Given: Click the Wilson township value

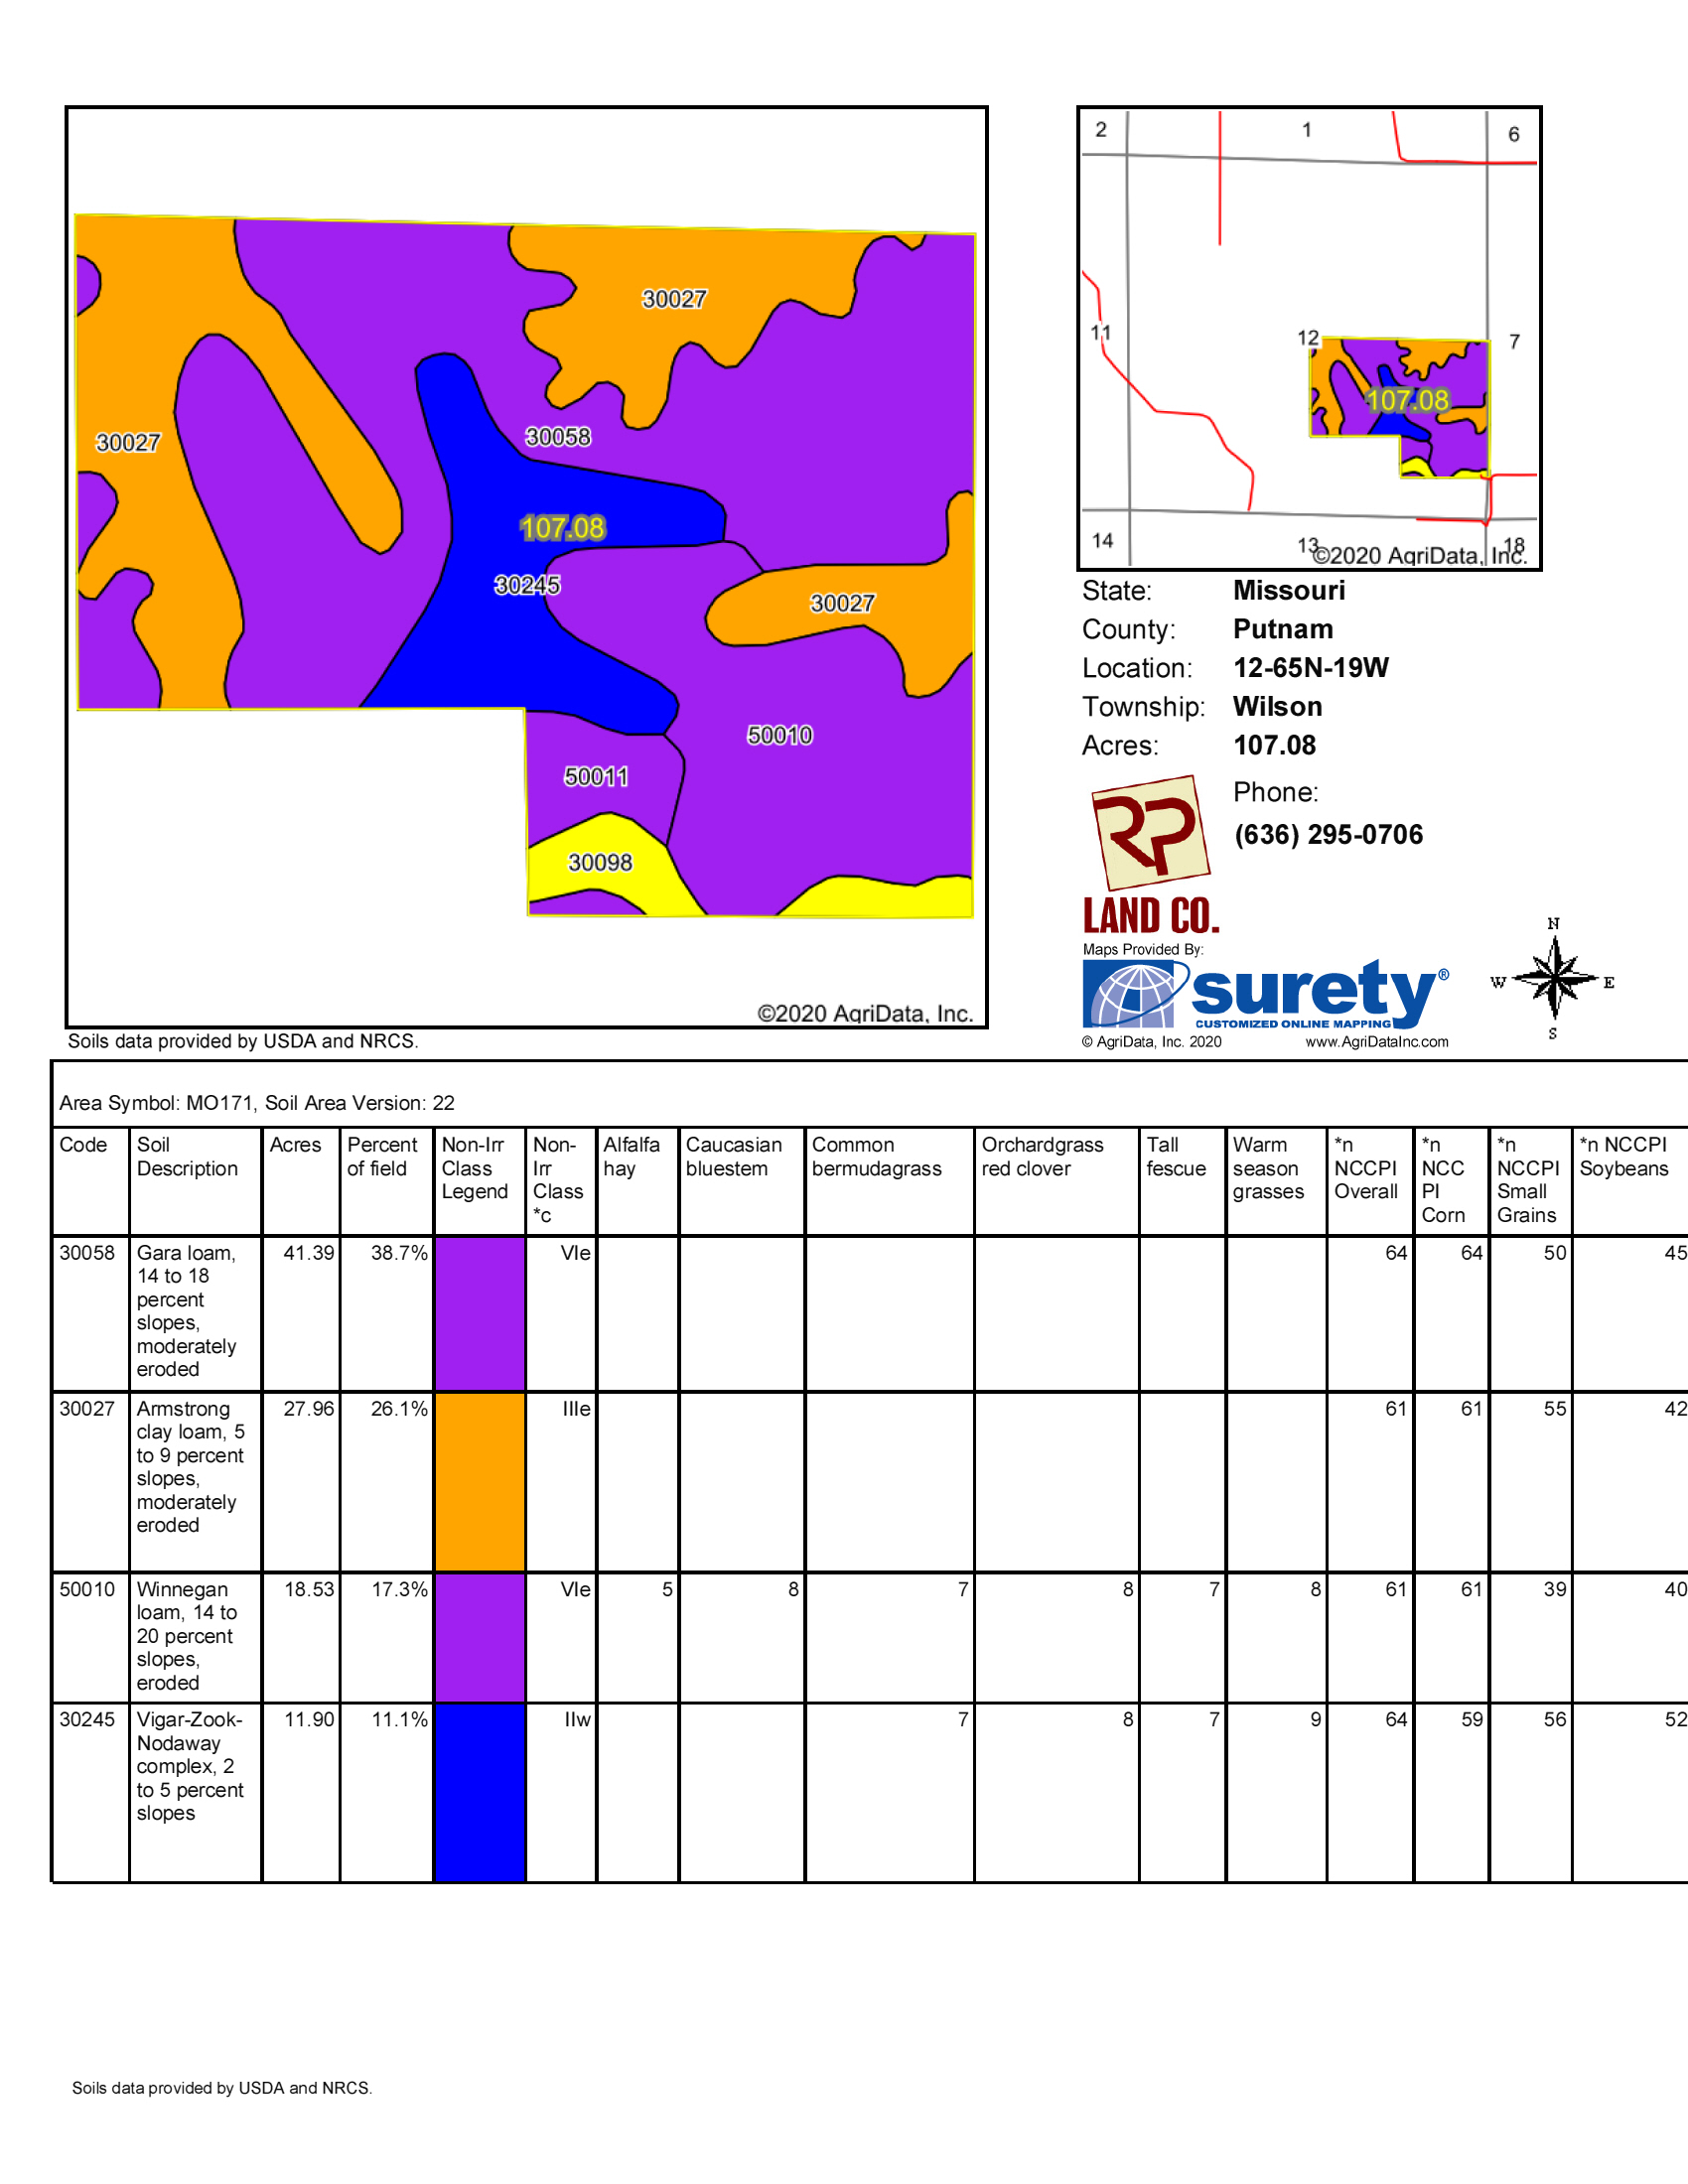Looking at the screenshot, I should click(x=1277, y=707).
